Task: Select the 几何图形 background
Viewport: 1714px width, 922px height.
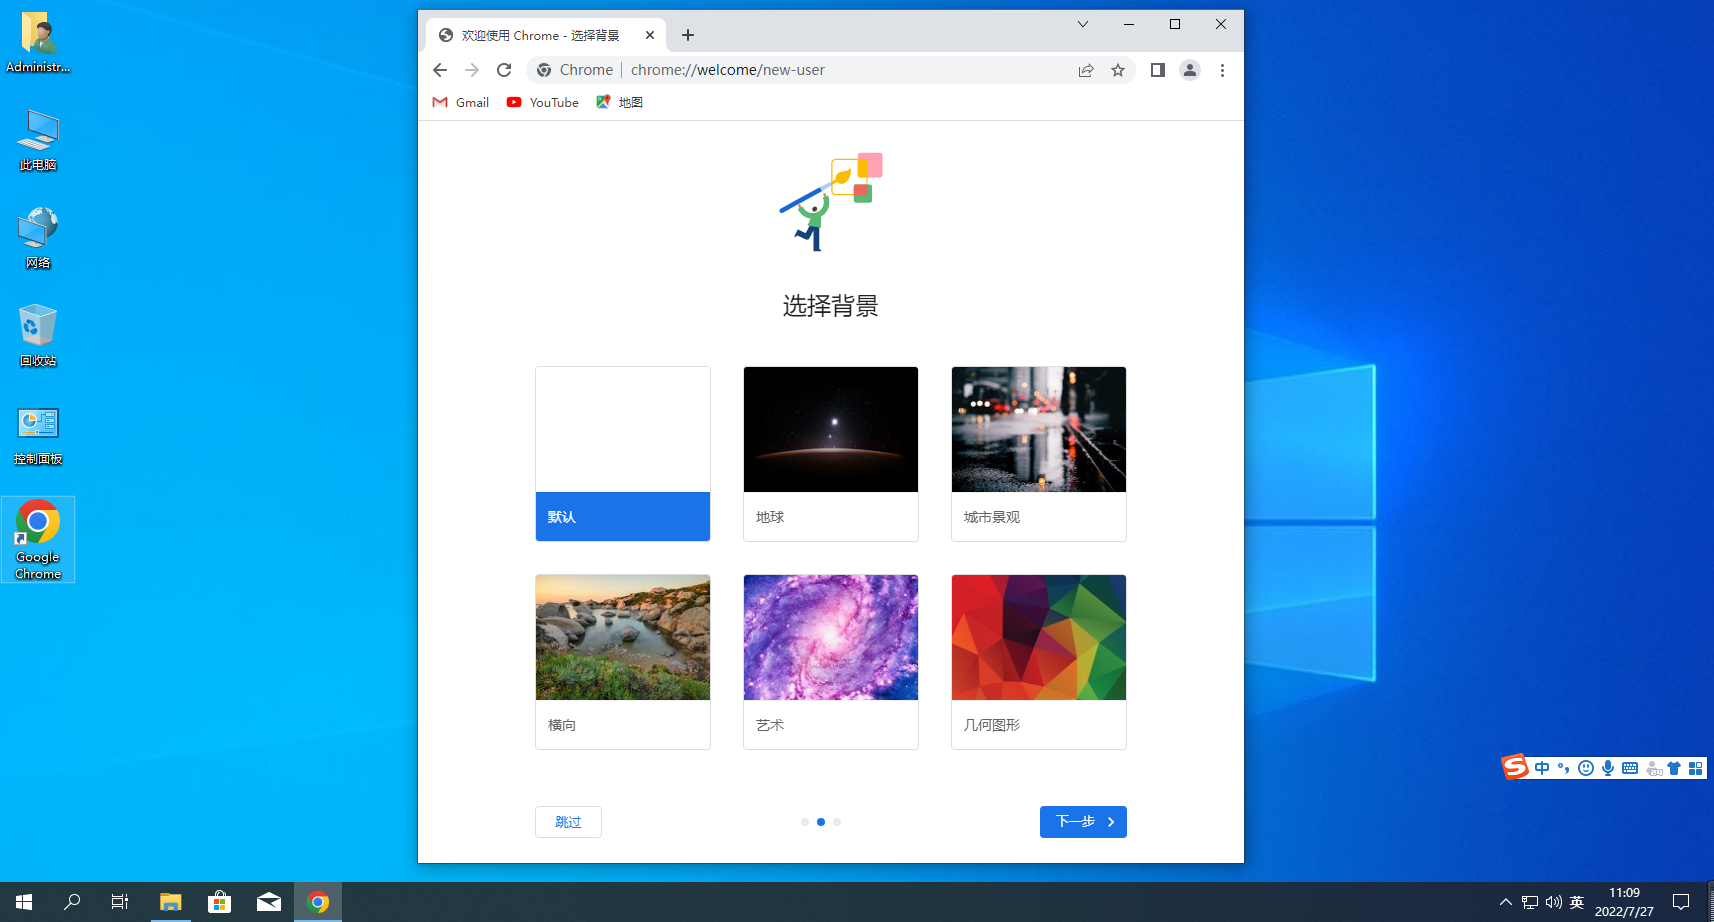Action: tap(1039, 662)
